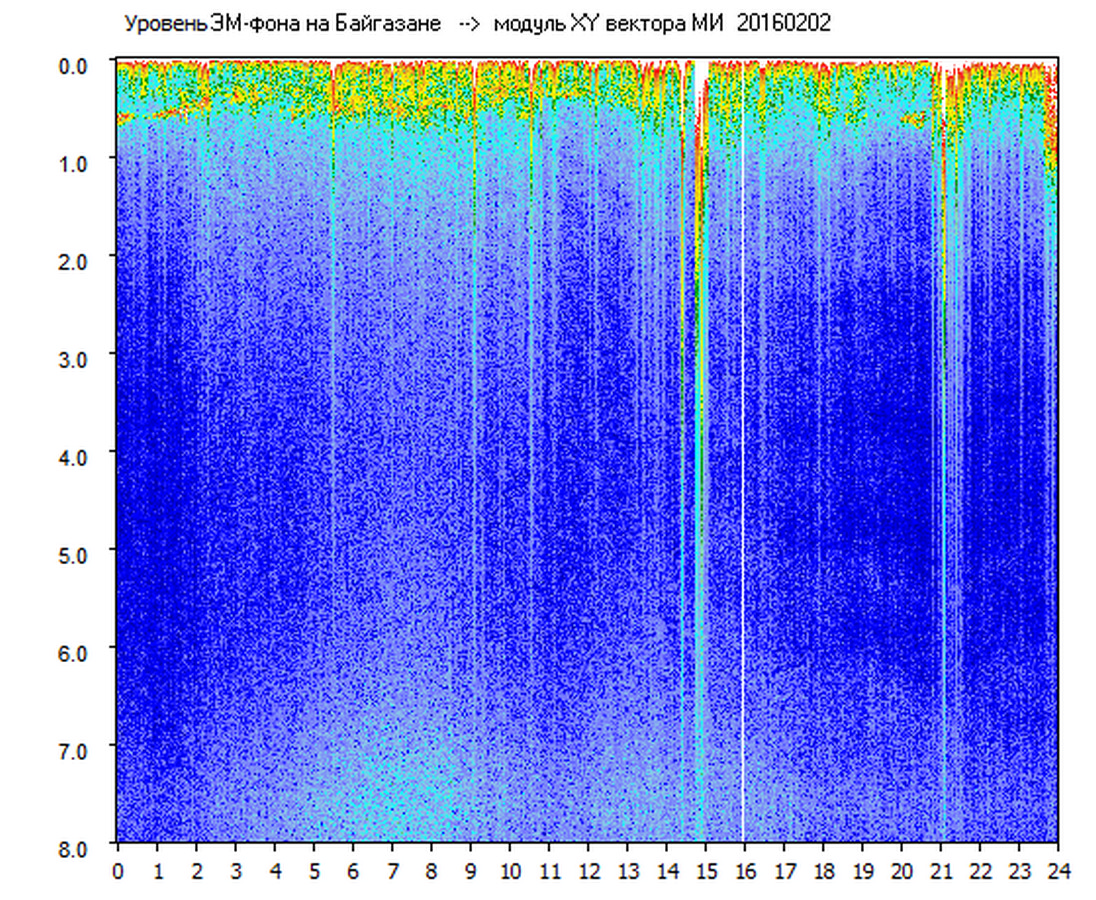Image resolution: width=1096 pixels, height=900 pixels.
Task: Click hour 12 on the horizontal axis
Action: tap(588, 871)
